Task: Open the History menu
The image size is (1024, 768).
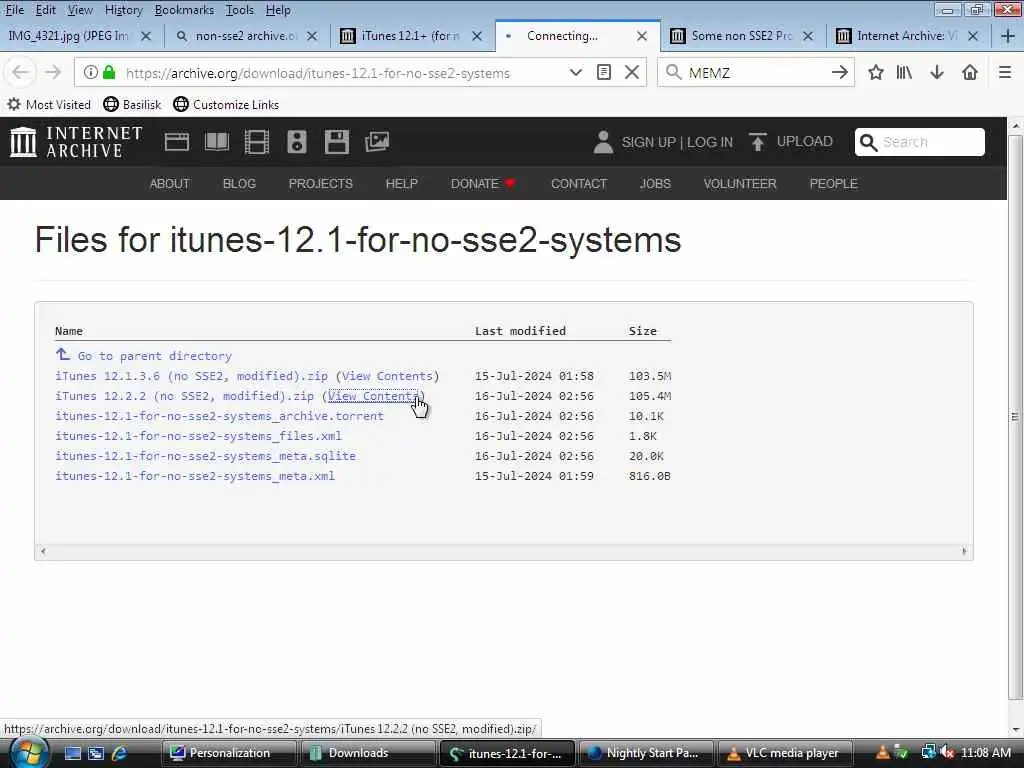Action: click(123, 10)
